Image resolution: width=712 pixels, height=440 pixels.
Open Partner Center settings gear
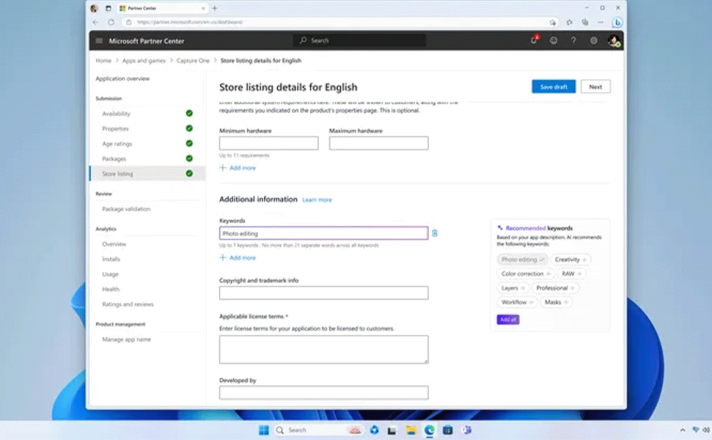click(x=593, y=40)
